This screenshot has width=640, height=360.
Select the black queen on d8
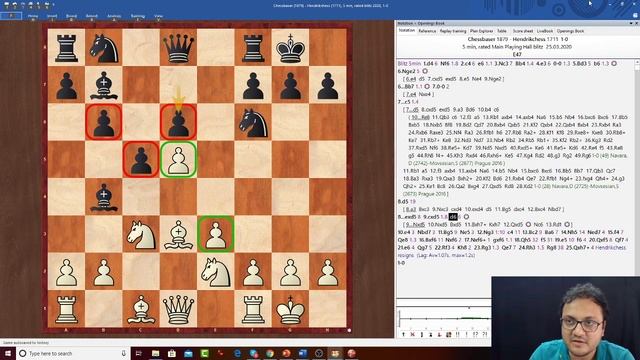[x=178, y=48]
